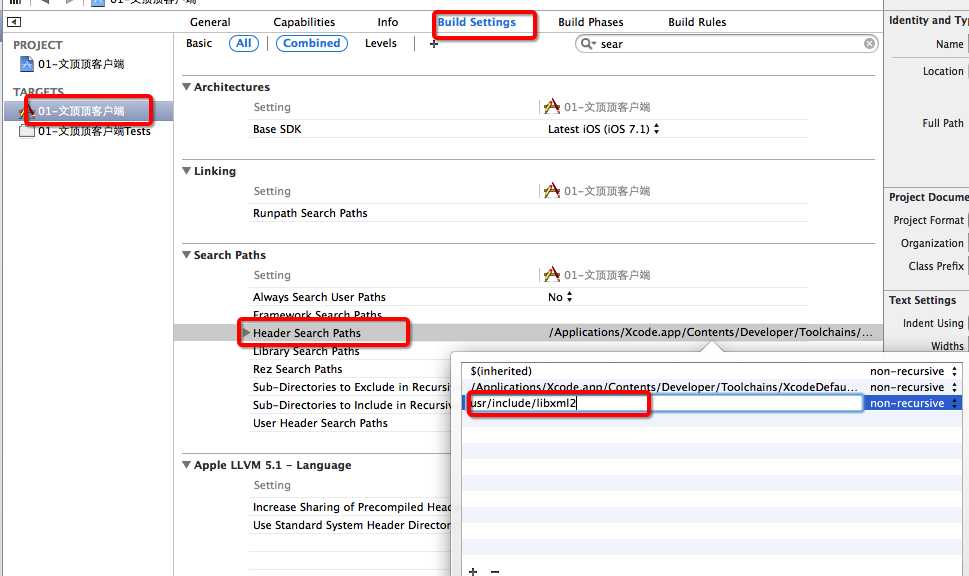
Task: Select the Base SDK setting row
Action: [x=277, y=129]
